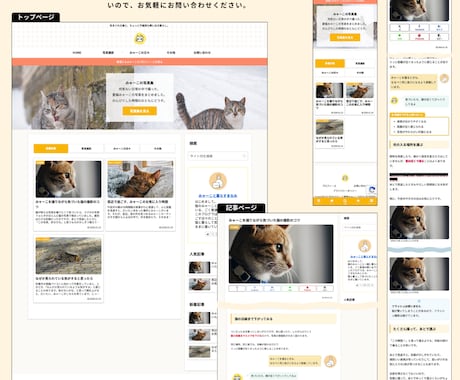Tap the rightmost icon in the mobile orange bottom bar
Image resolution: width=460 pixels, height=380 pixels.
tap(371, 201)
